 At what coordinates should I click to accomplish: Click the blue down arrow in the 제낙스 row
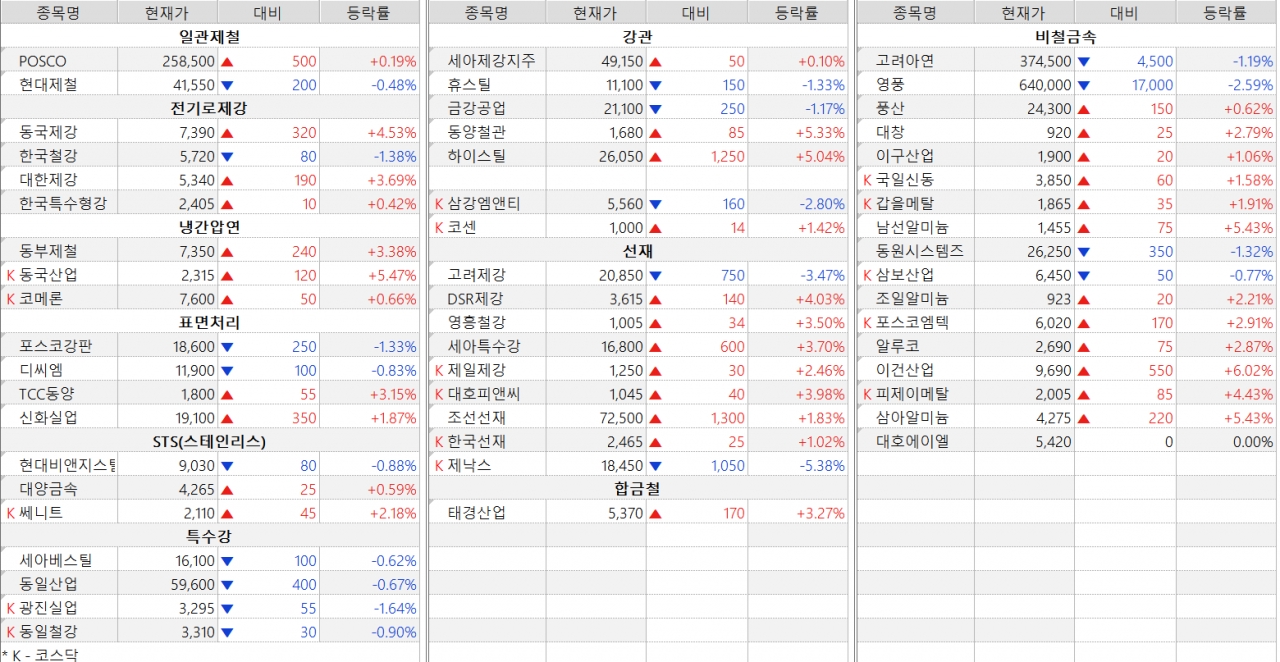[x=655, y=466]
